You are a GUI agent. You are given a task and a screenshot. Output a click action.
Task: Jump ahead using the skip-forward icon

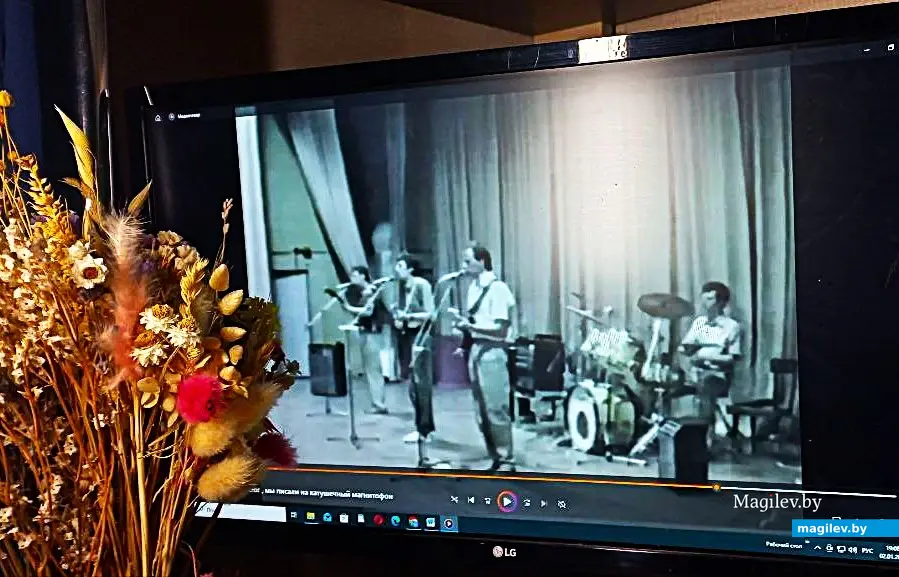coord(527,501)
